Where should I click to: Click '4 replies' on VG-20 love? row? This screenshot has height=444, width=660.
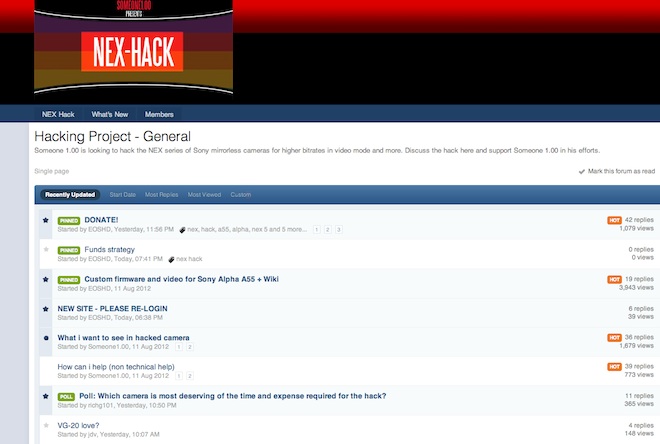click(x=641, y=425)
